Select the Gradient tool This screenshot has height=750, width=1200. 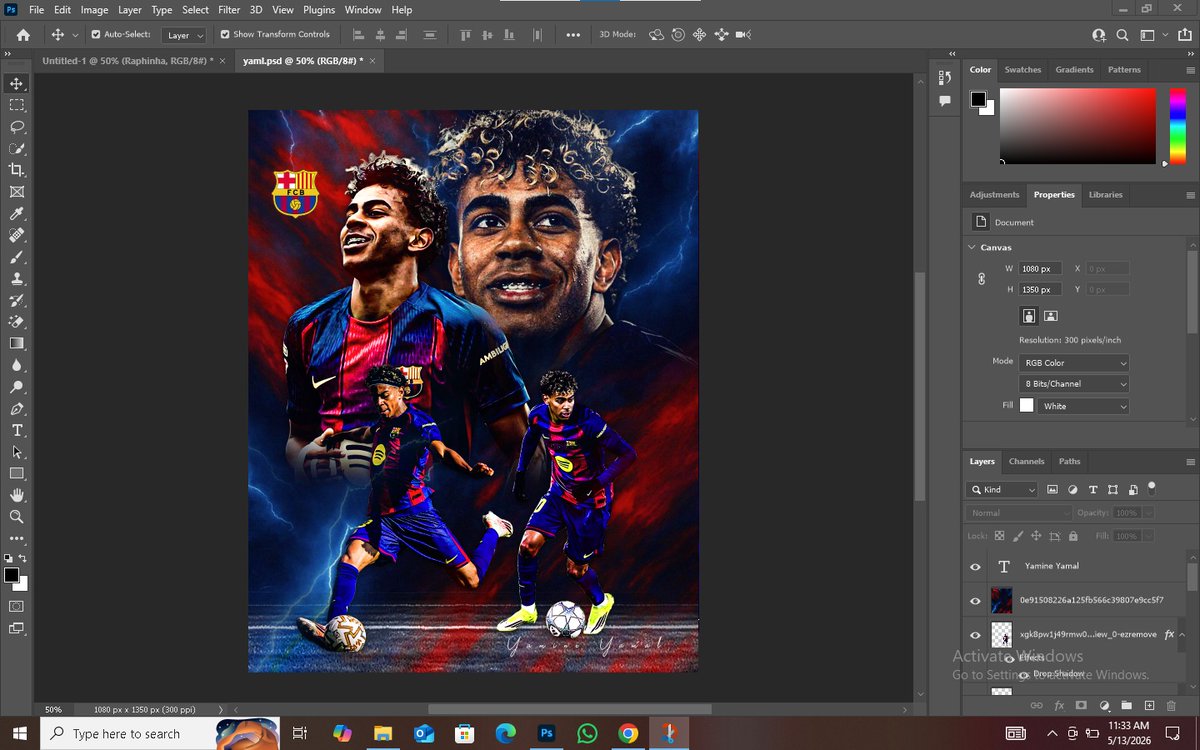click(16, 343)
